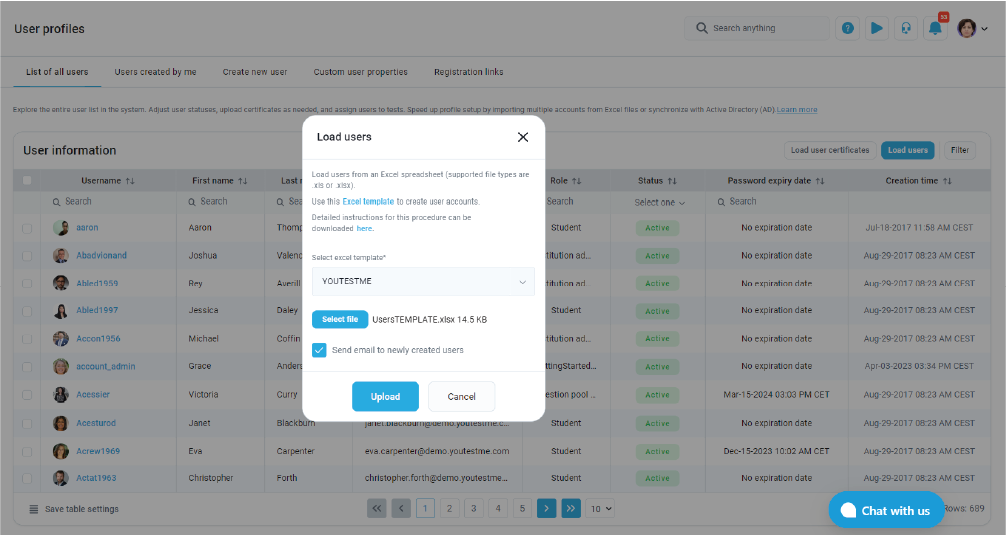
Task: Open the headset support icon
Action: (905, 28)
